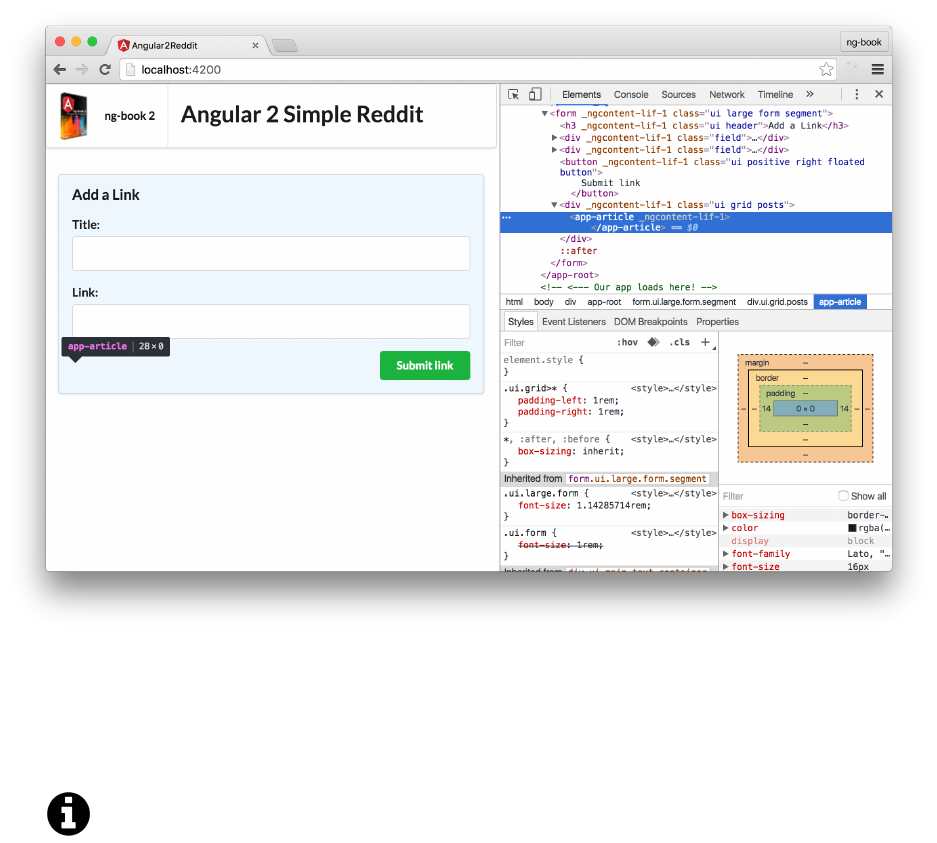Screen dimensions: 937x843
Task: Focus the Link input field
Action: pyautogui.click(x=271, y=321)
